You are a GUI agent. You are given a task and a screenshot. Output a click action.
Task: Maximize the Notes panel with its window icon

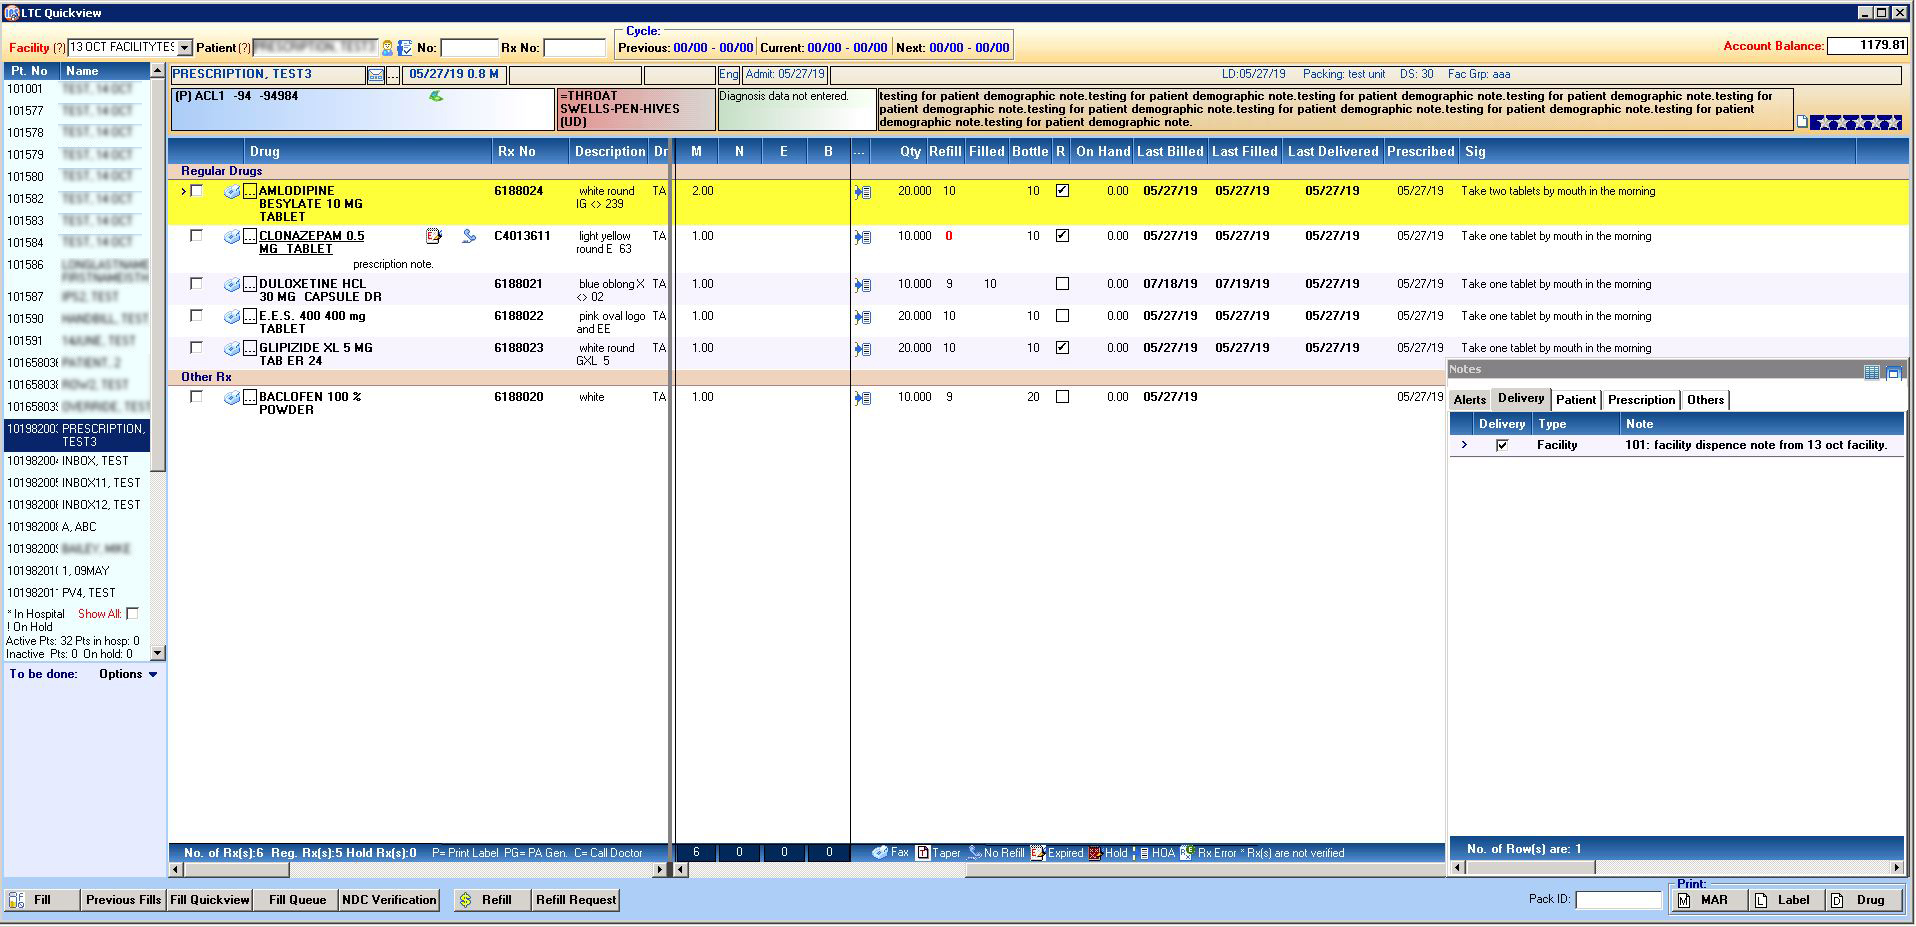coord(1893,372)
